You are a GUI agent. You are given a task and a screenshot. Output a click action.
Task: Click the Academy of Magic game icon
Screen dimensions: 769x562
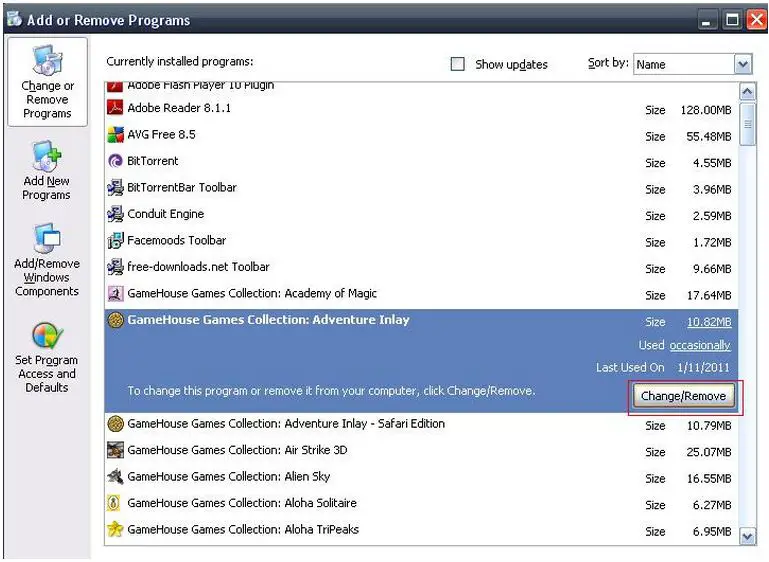tap(115, 293)
